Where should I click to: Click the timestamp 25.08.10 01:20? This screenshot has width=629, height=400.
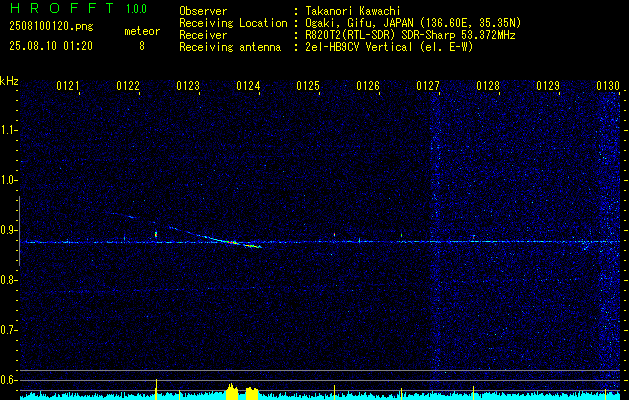[51, 46]
